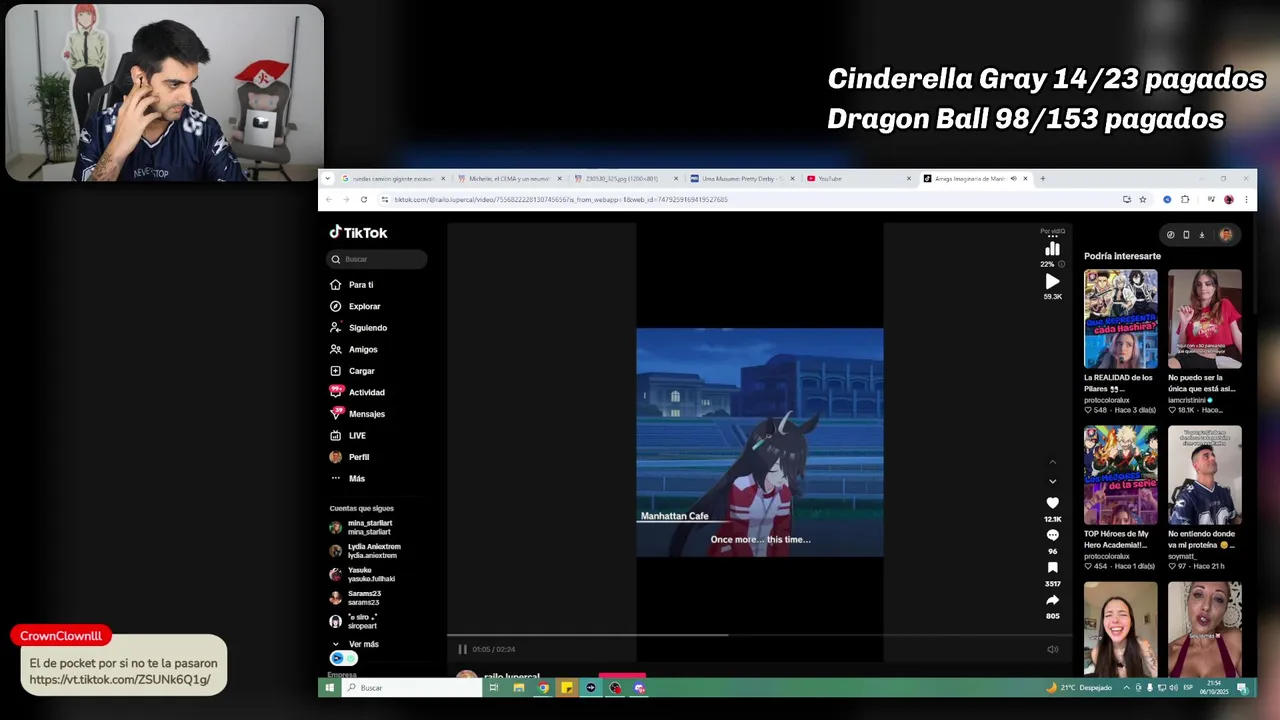Open the Para ti feed
1280x720 pixels.
tap(351, 285)
